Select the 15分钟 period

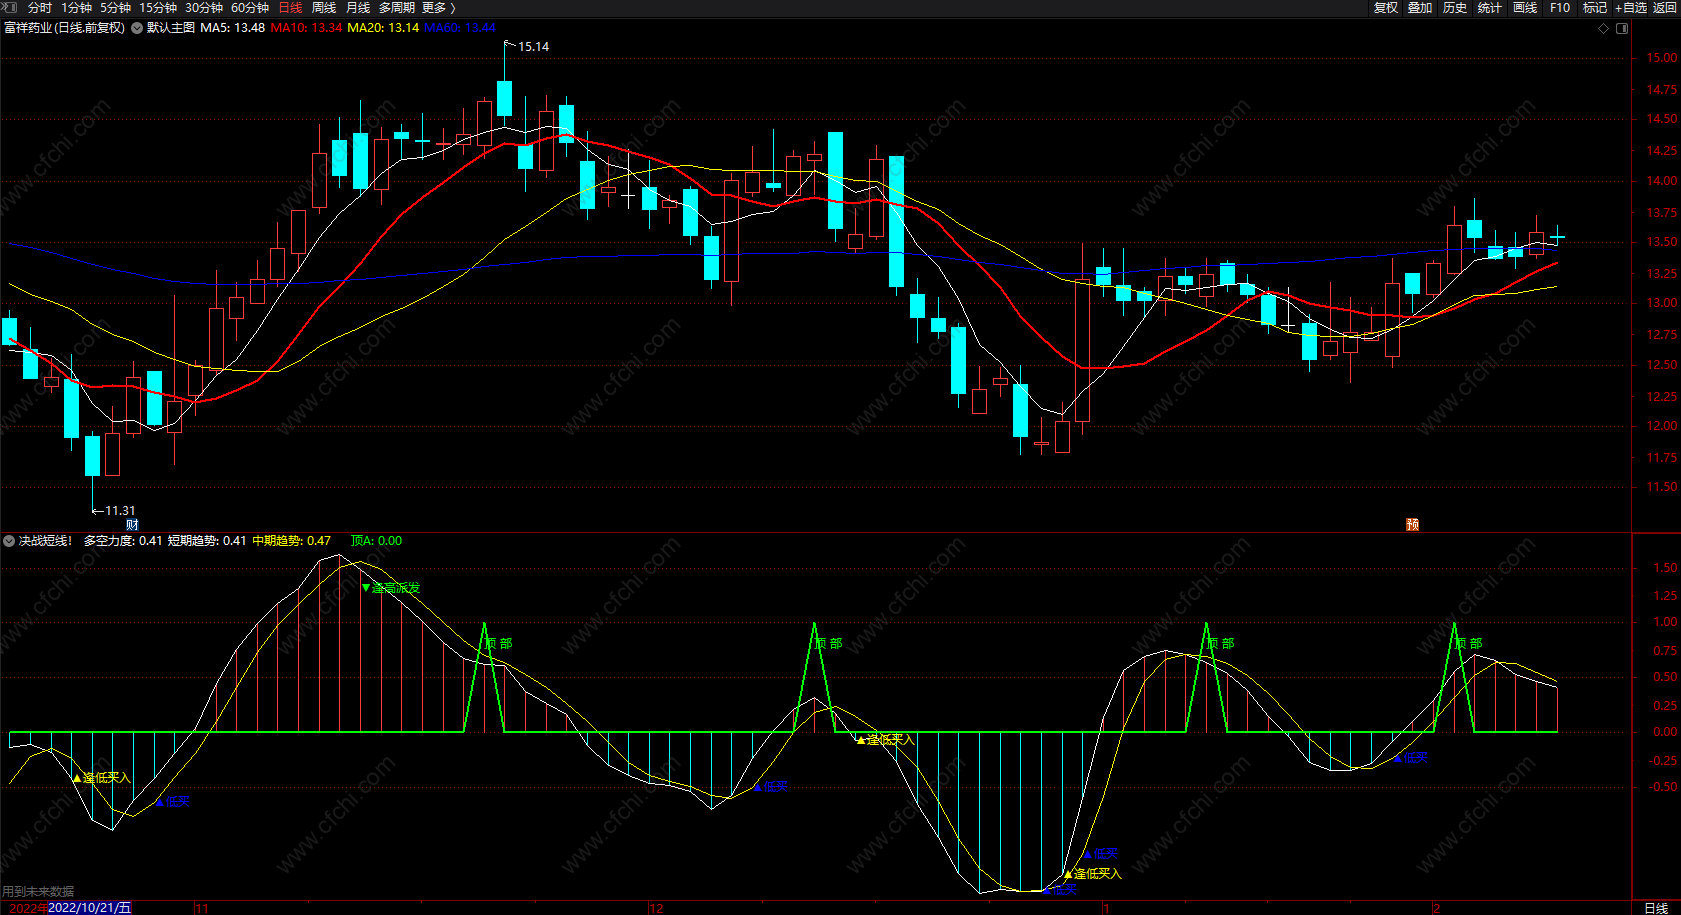[x=158, y=8]
